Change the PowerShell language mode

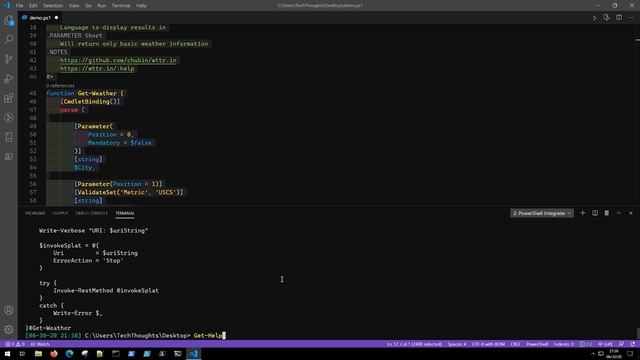(537, 344)
